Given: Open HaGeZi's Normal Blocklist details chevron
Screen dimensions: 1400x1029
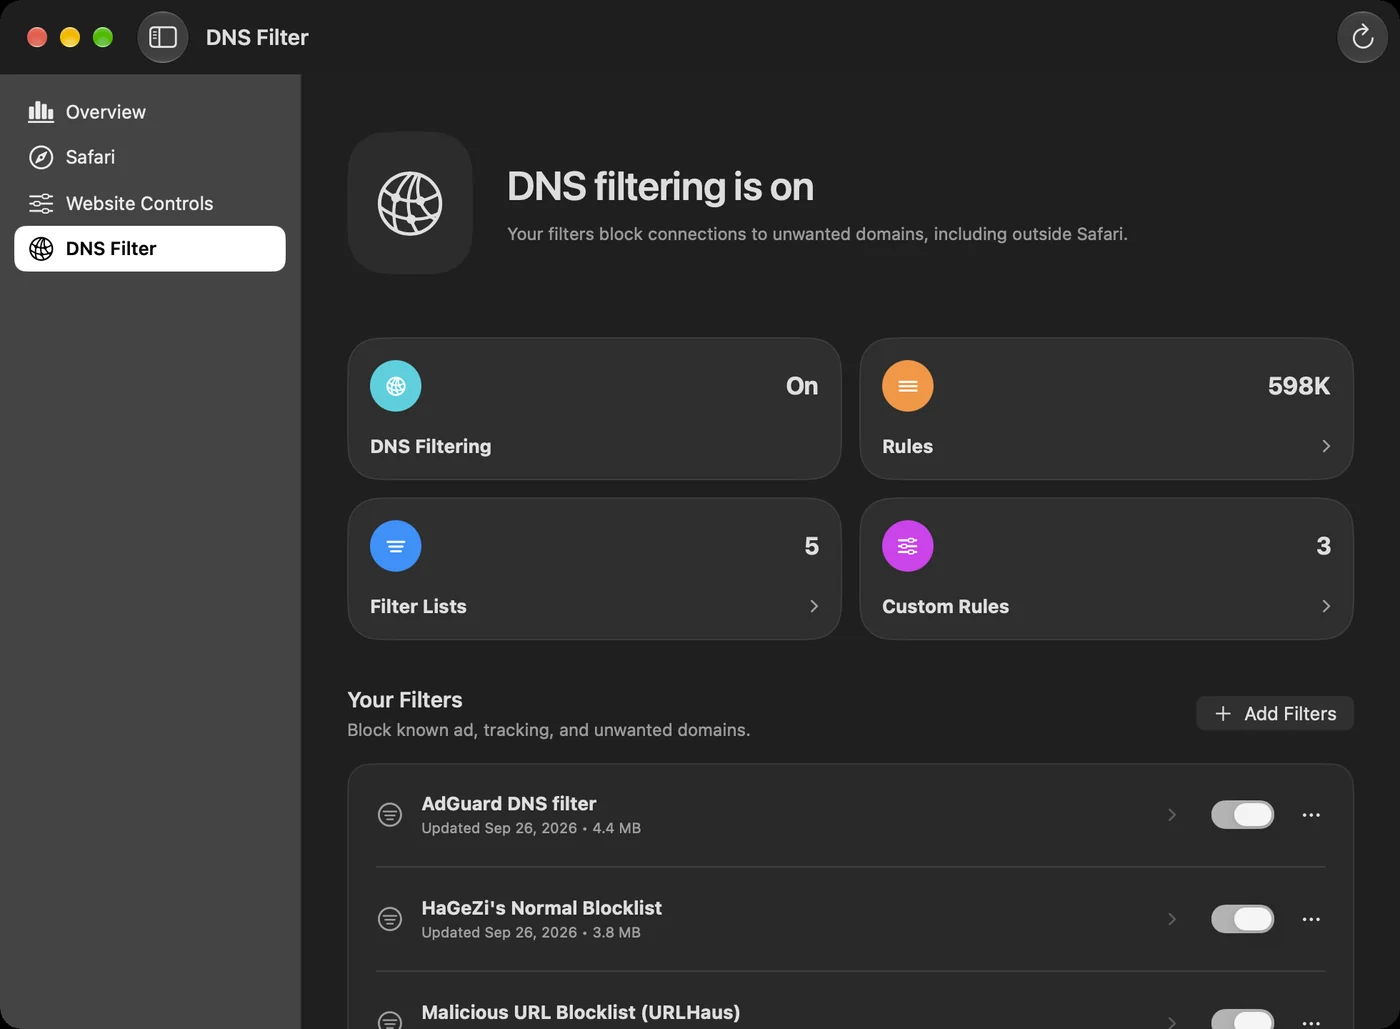Looking at the screenshot, I should click(x=1172, y=919).
